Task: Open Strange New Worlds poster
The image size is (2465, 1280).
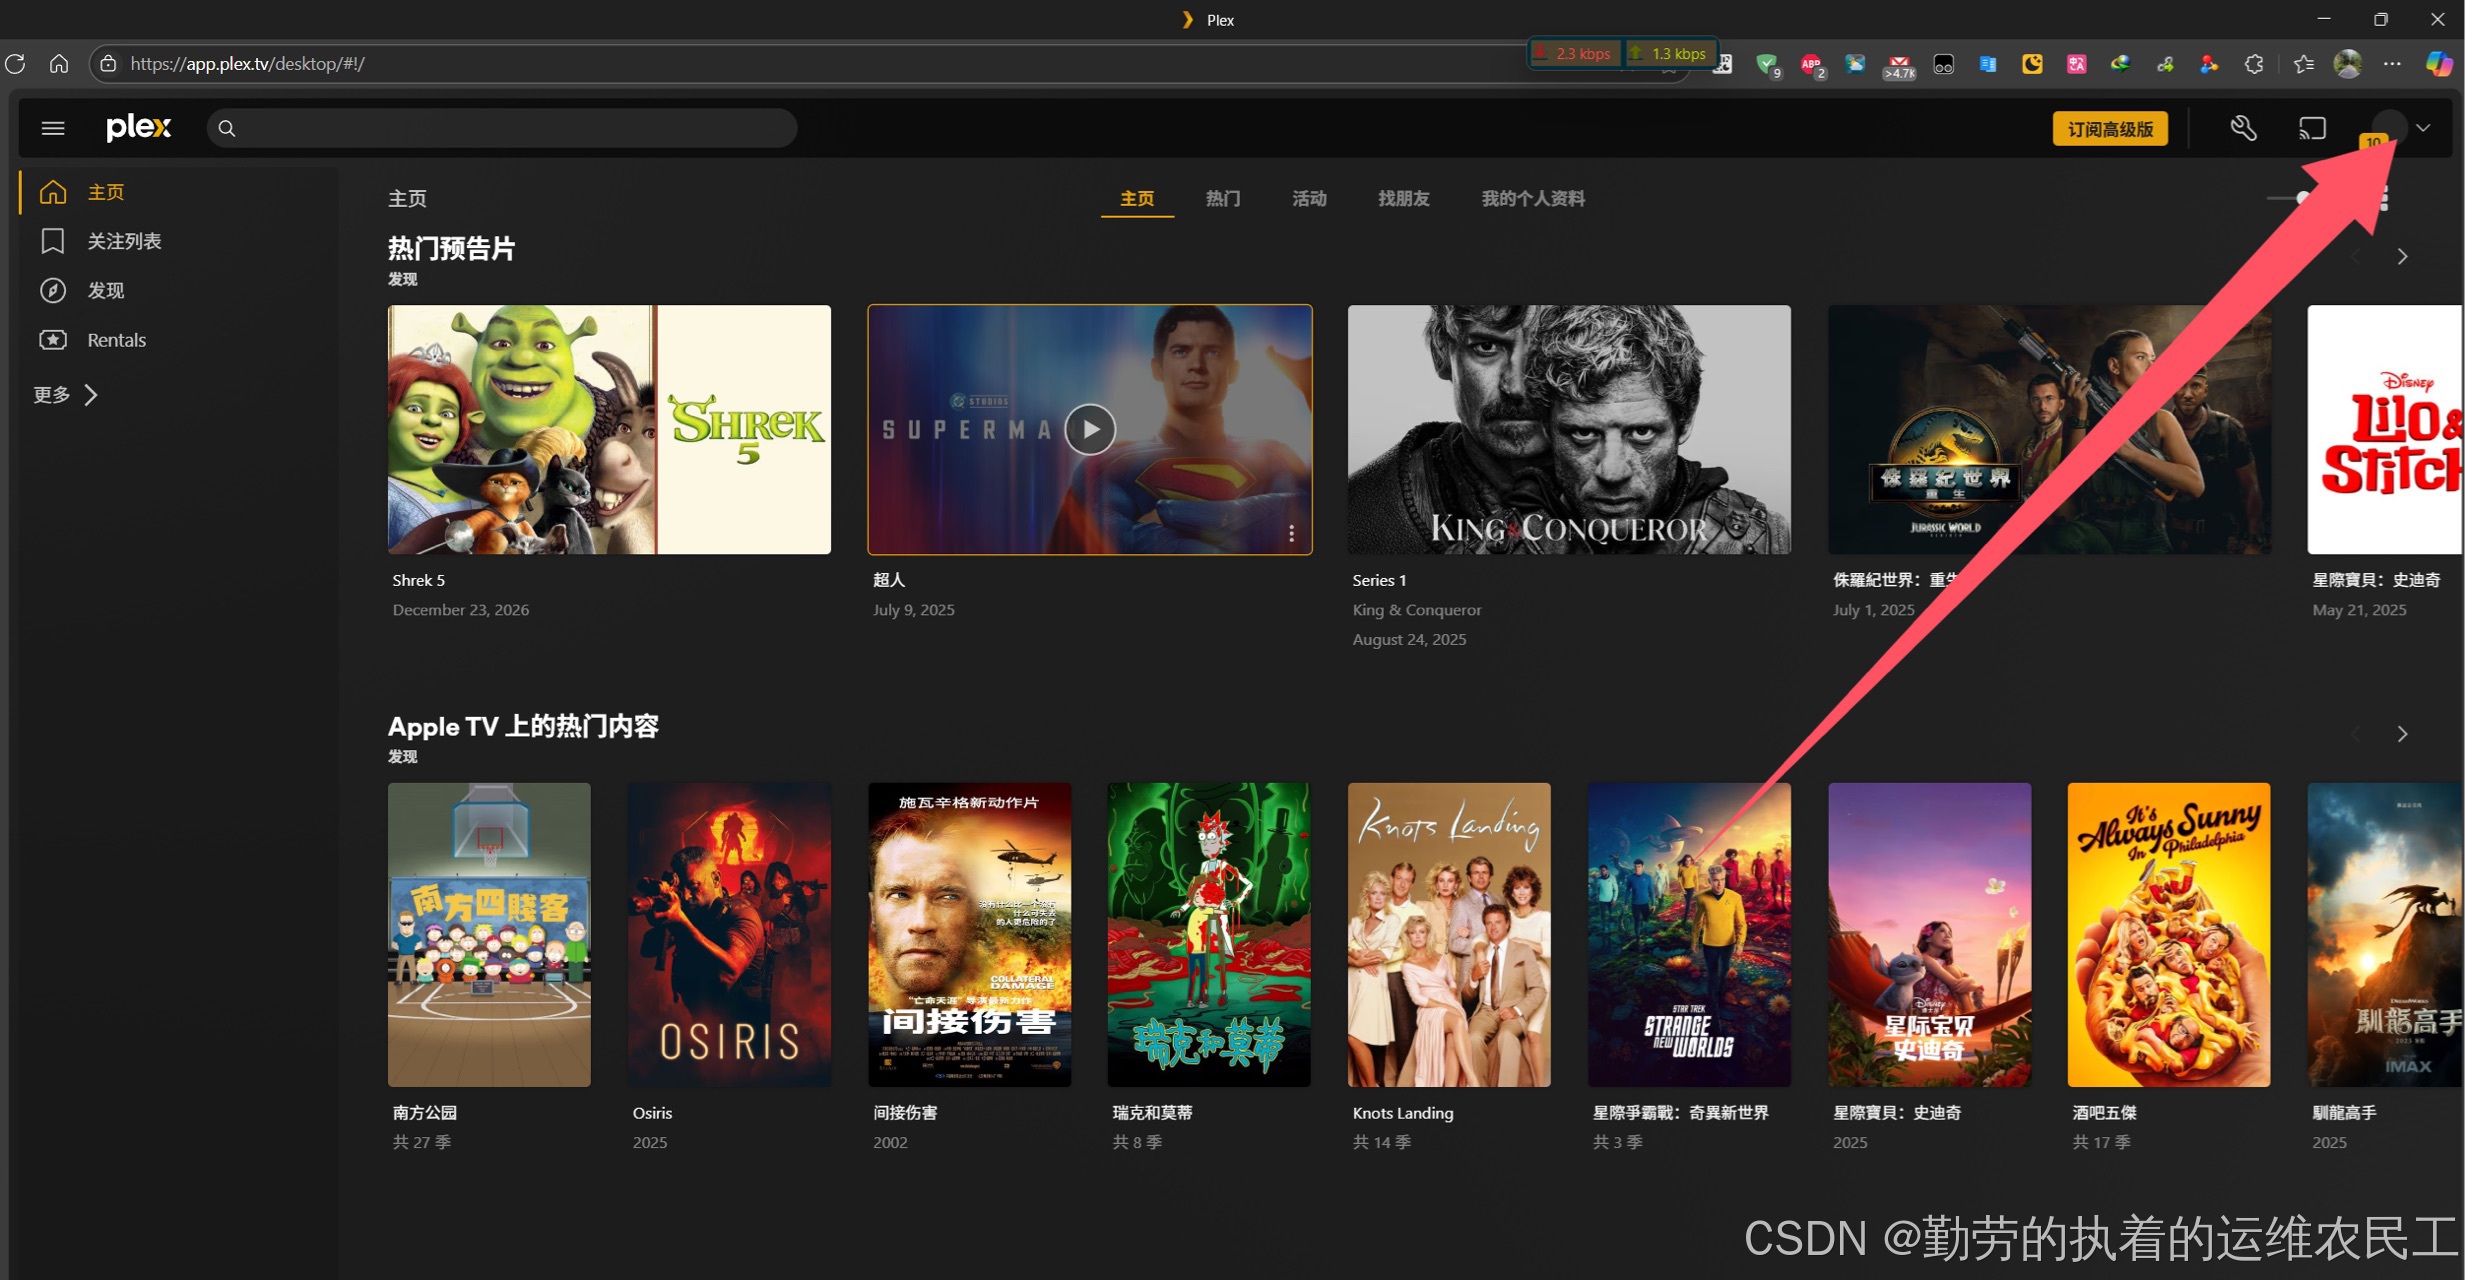Action: [x=1689, y=935]
